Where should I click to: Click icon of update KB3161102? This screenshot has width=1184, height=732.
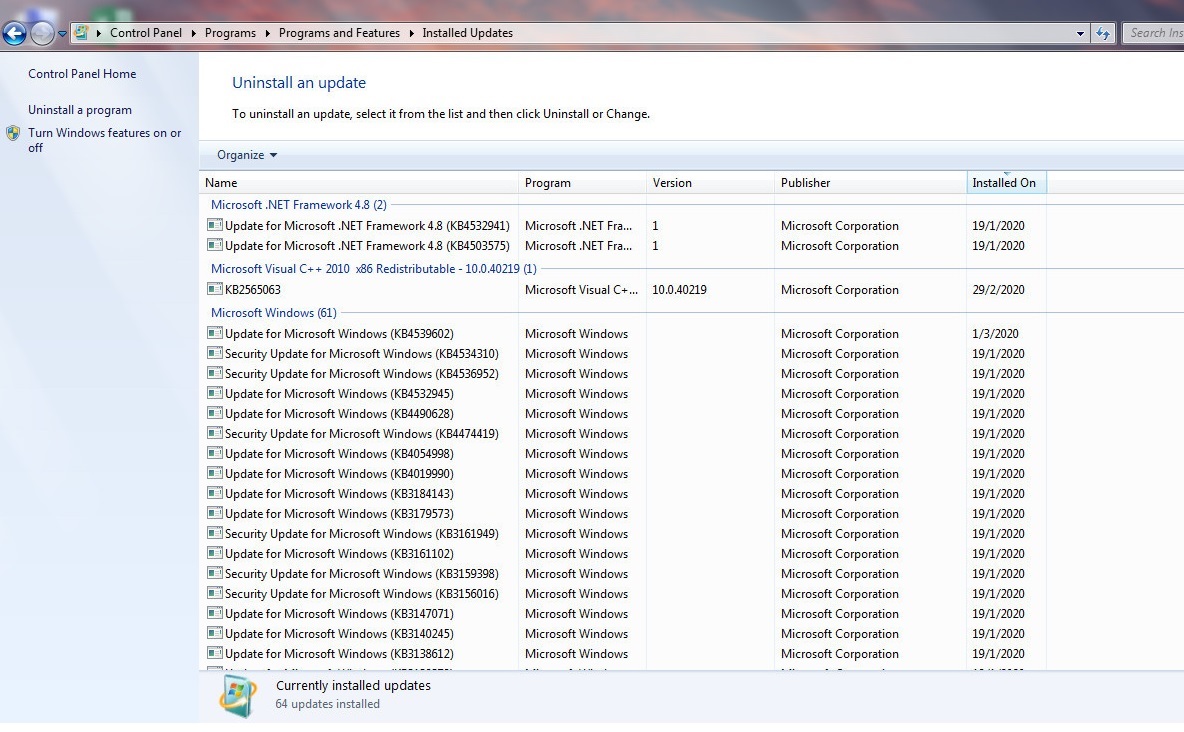pos(214,553)
